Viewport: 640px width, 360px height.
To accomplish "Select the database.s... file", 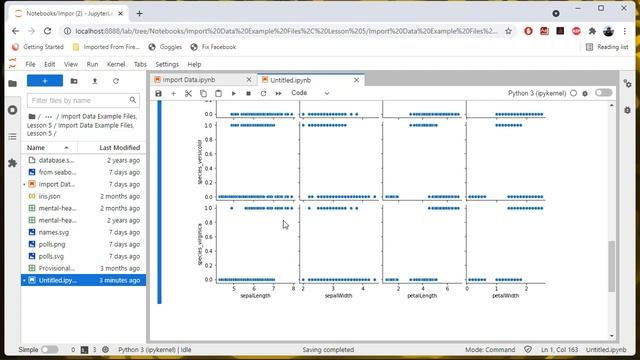I will coord(83,160).
